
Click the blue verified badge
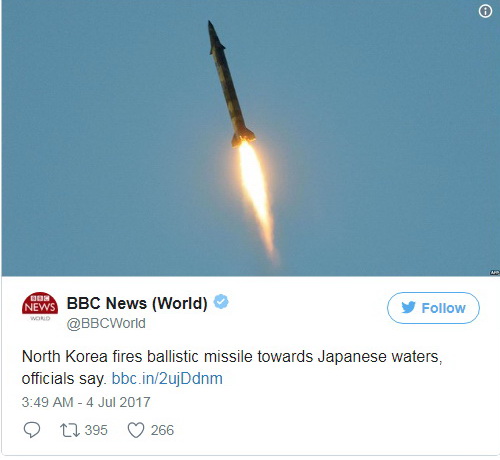click(x=221, y=302)
